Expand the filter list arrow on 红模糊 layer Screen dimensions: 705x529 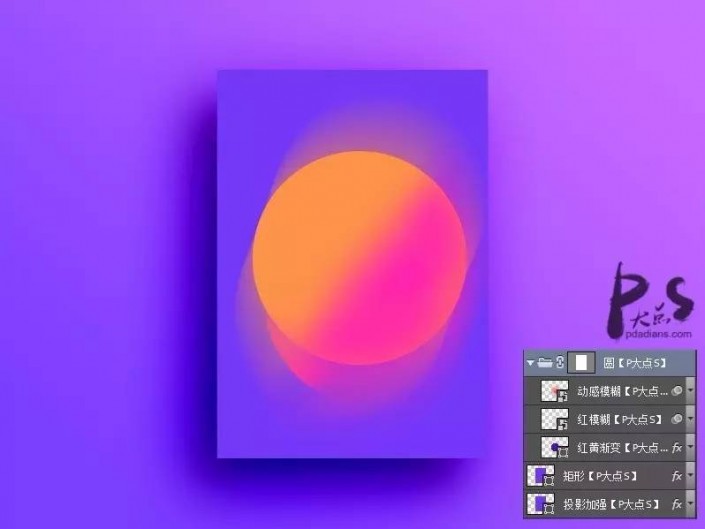click(691, 419)
